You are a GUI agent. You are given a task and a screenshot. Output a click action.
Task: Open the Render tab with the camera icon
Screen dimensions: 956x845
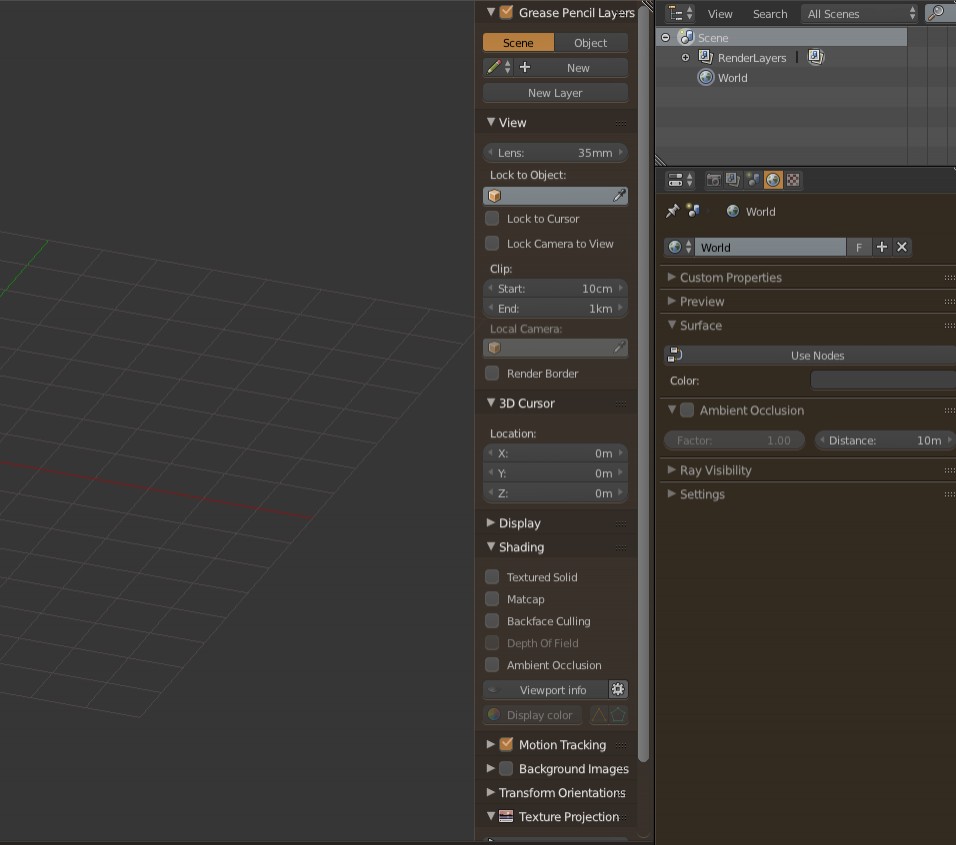[714, 180]
